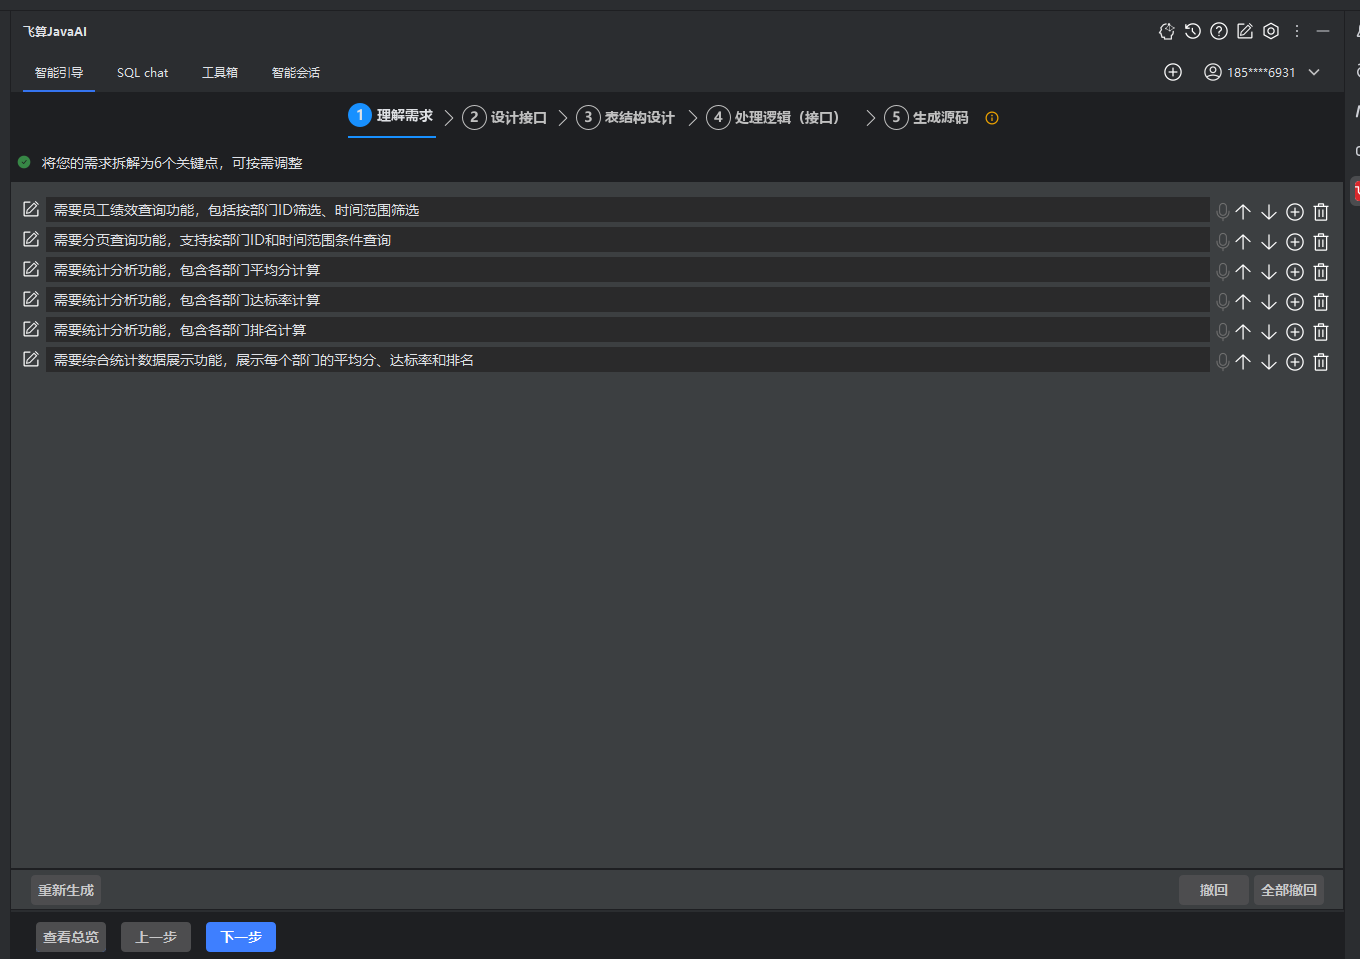The image size is (1360, 959).
Task: Click the 全部撤回 button
Action: coord(1289,890)
